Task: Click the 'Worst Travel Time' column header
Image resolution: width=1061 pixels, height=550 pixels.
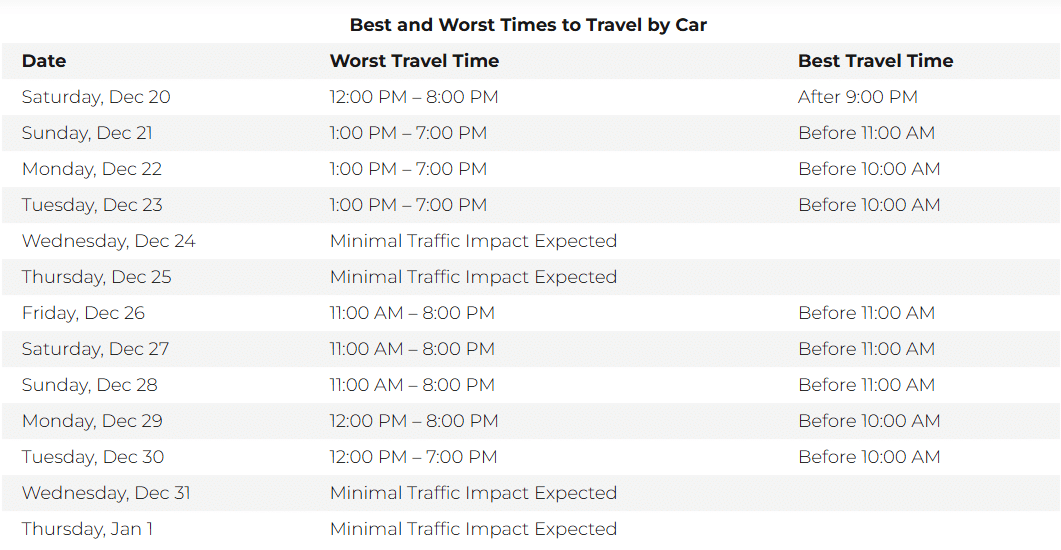Action: click(414, 61)
